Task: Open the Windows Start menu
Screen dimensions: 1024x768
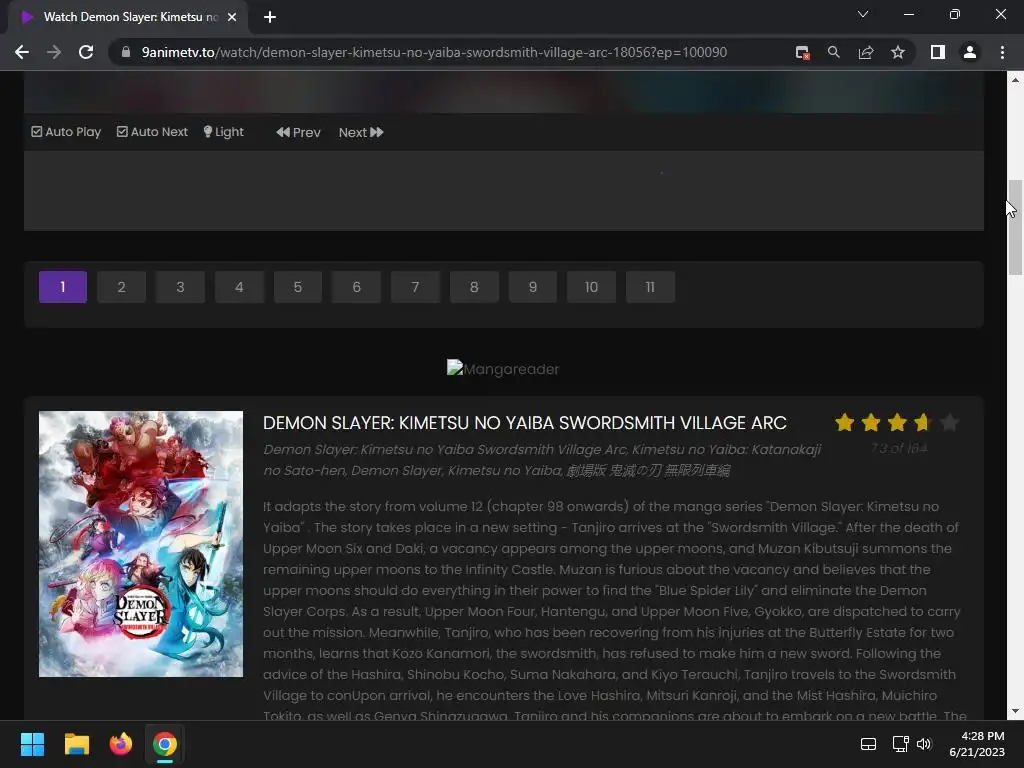Action: pos(32,744)
